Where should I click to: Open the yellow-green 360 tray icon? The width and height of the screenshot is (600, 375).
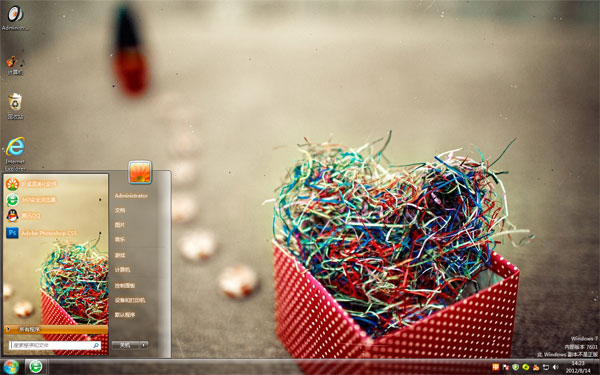pos(526,367)
